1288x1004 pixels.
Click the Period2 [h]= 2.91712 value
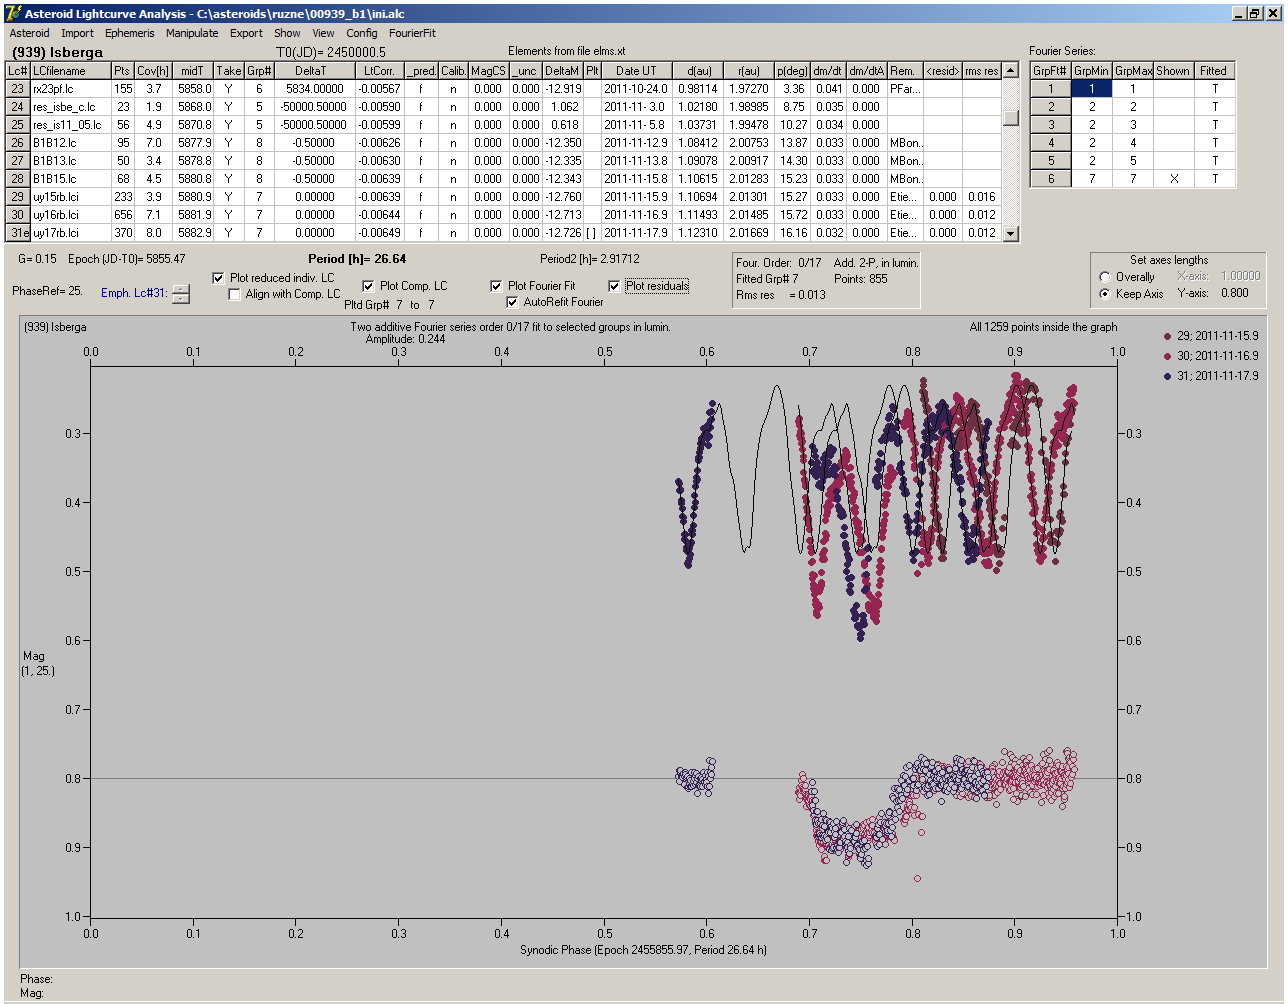pos(589,259)
